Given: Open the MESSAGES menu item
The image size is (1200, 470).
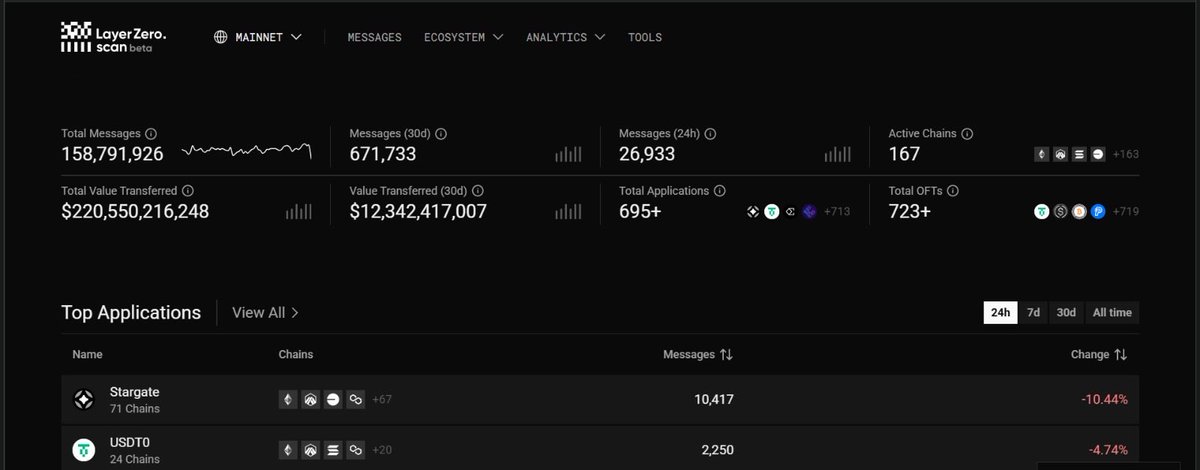Looking at the screenshot, I should click(x=374, y=37).
